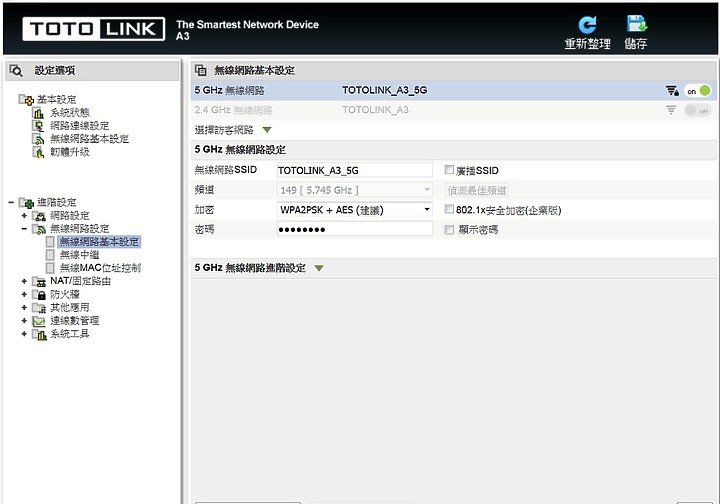
Task: Click the panel icon beside 無線網路基本設定 header
Action: click(x=201, y=70)
